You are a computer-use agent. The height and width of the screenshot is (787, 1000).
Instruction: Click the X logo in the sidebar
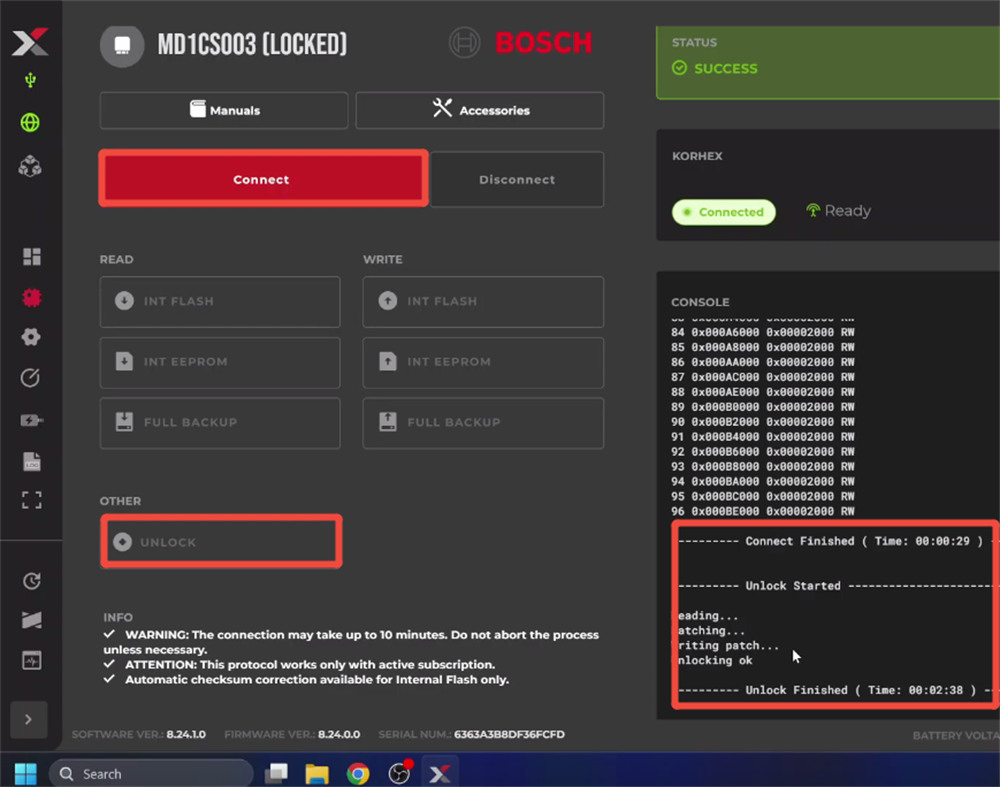[30, 41]
